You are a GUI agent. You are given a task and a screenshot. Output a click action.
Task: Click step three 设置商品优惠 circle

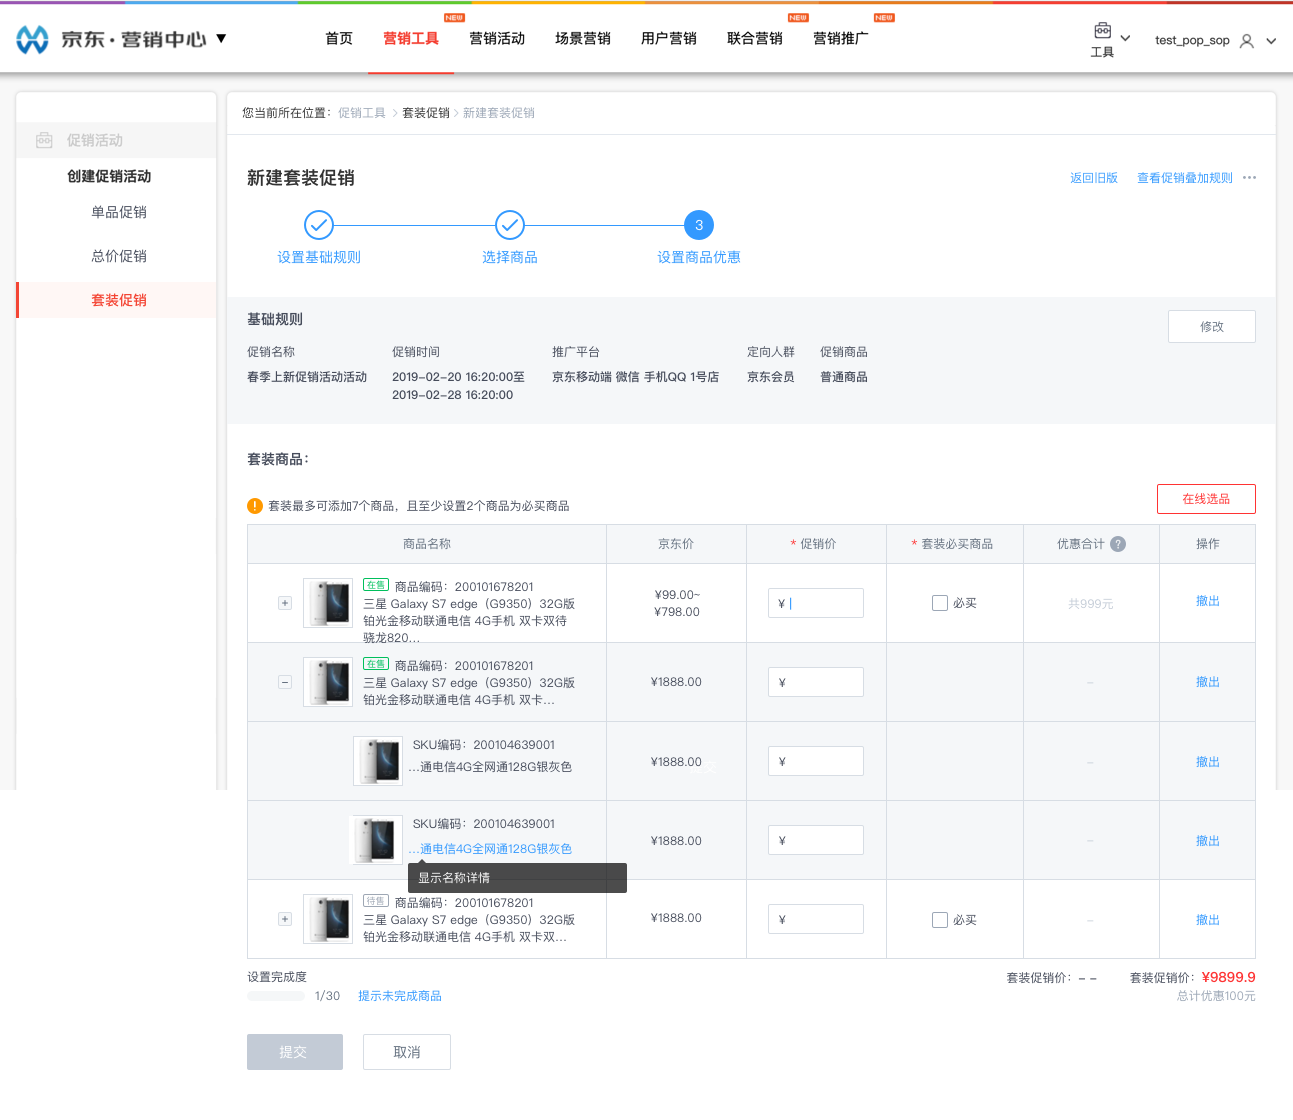pos(699,225)
